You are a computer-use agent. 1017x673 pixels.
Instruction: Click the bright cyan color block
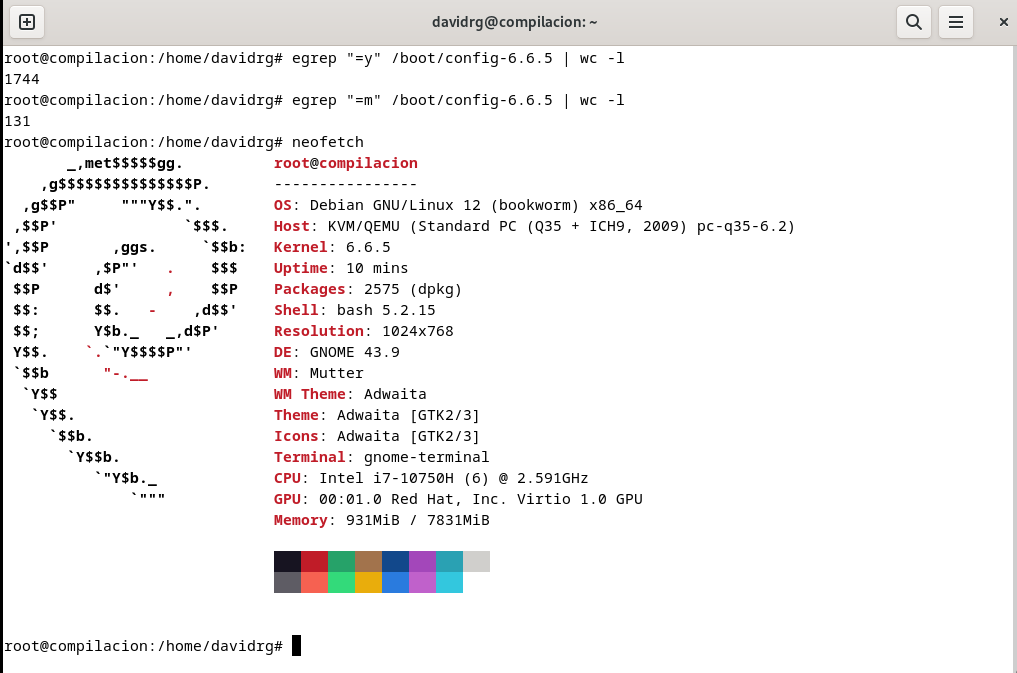449,582
